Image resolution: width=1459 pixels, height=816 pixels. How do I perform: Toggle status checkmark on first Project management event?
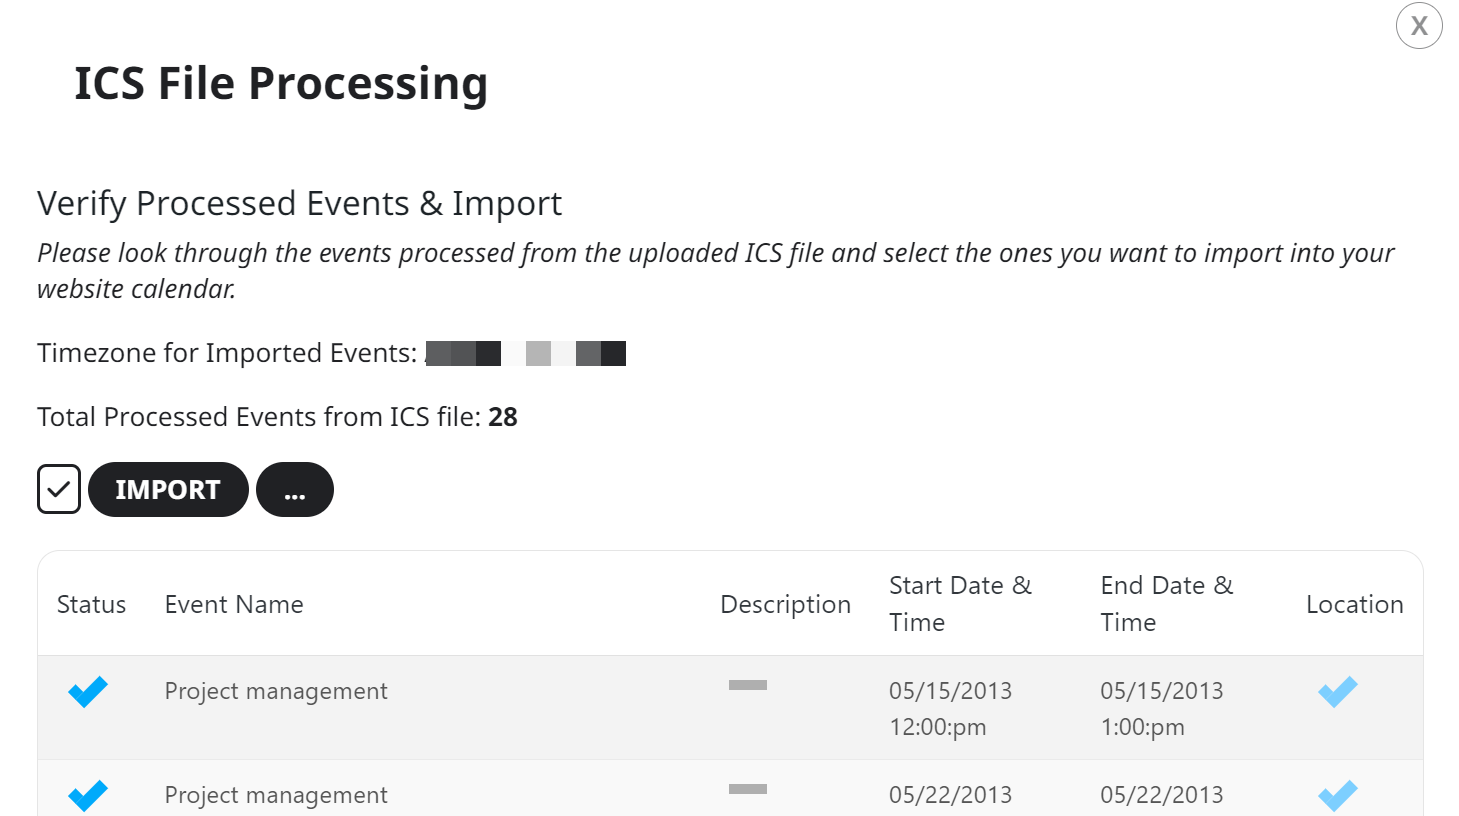87,691
